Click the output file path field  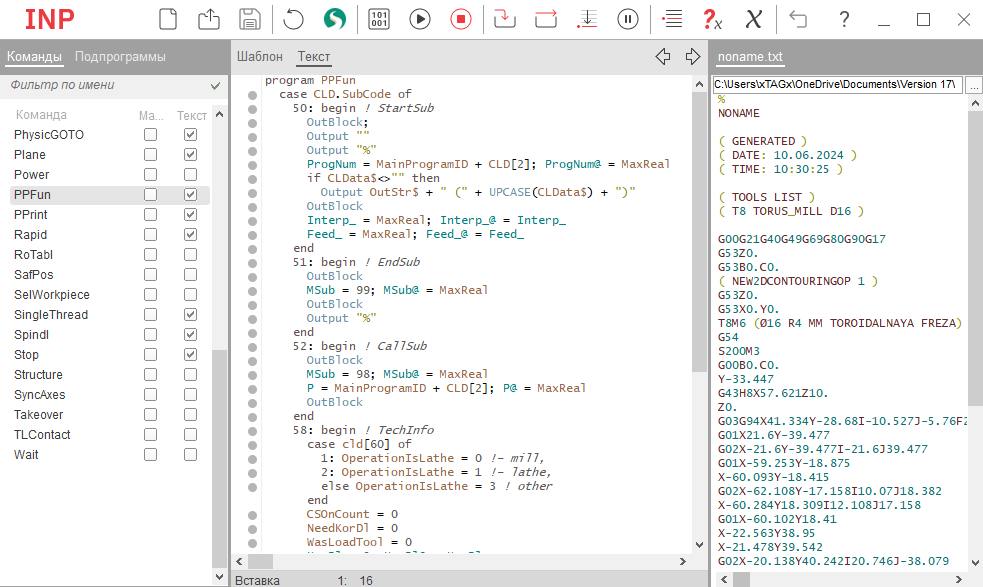(x=837, y=85)
